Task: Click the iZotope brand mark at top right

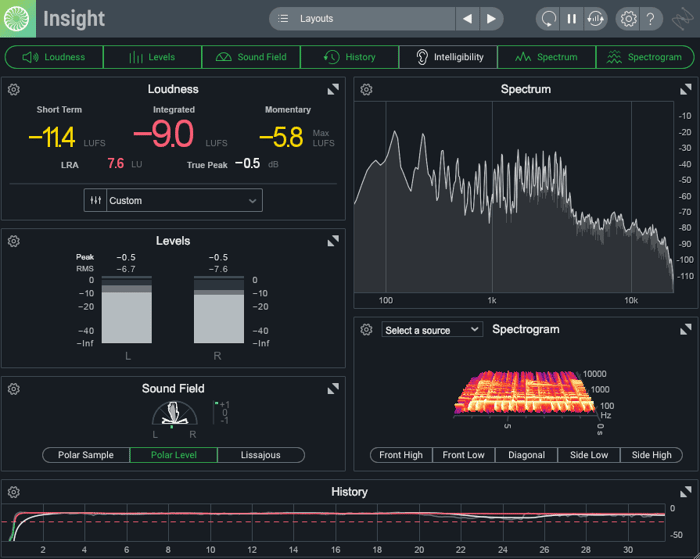Action: pos(683,19)
